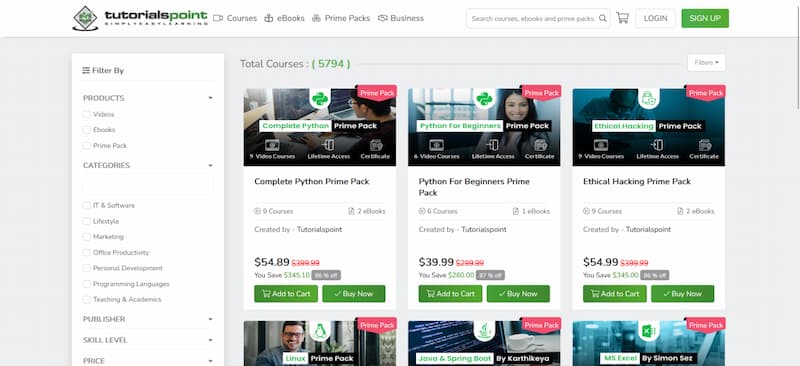Check the Videos product filter
Image resolution: width=800 pixels, height=366 pixels.
click(x=87, y=114)
